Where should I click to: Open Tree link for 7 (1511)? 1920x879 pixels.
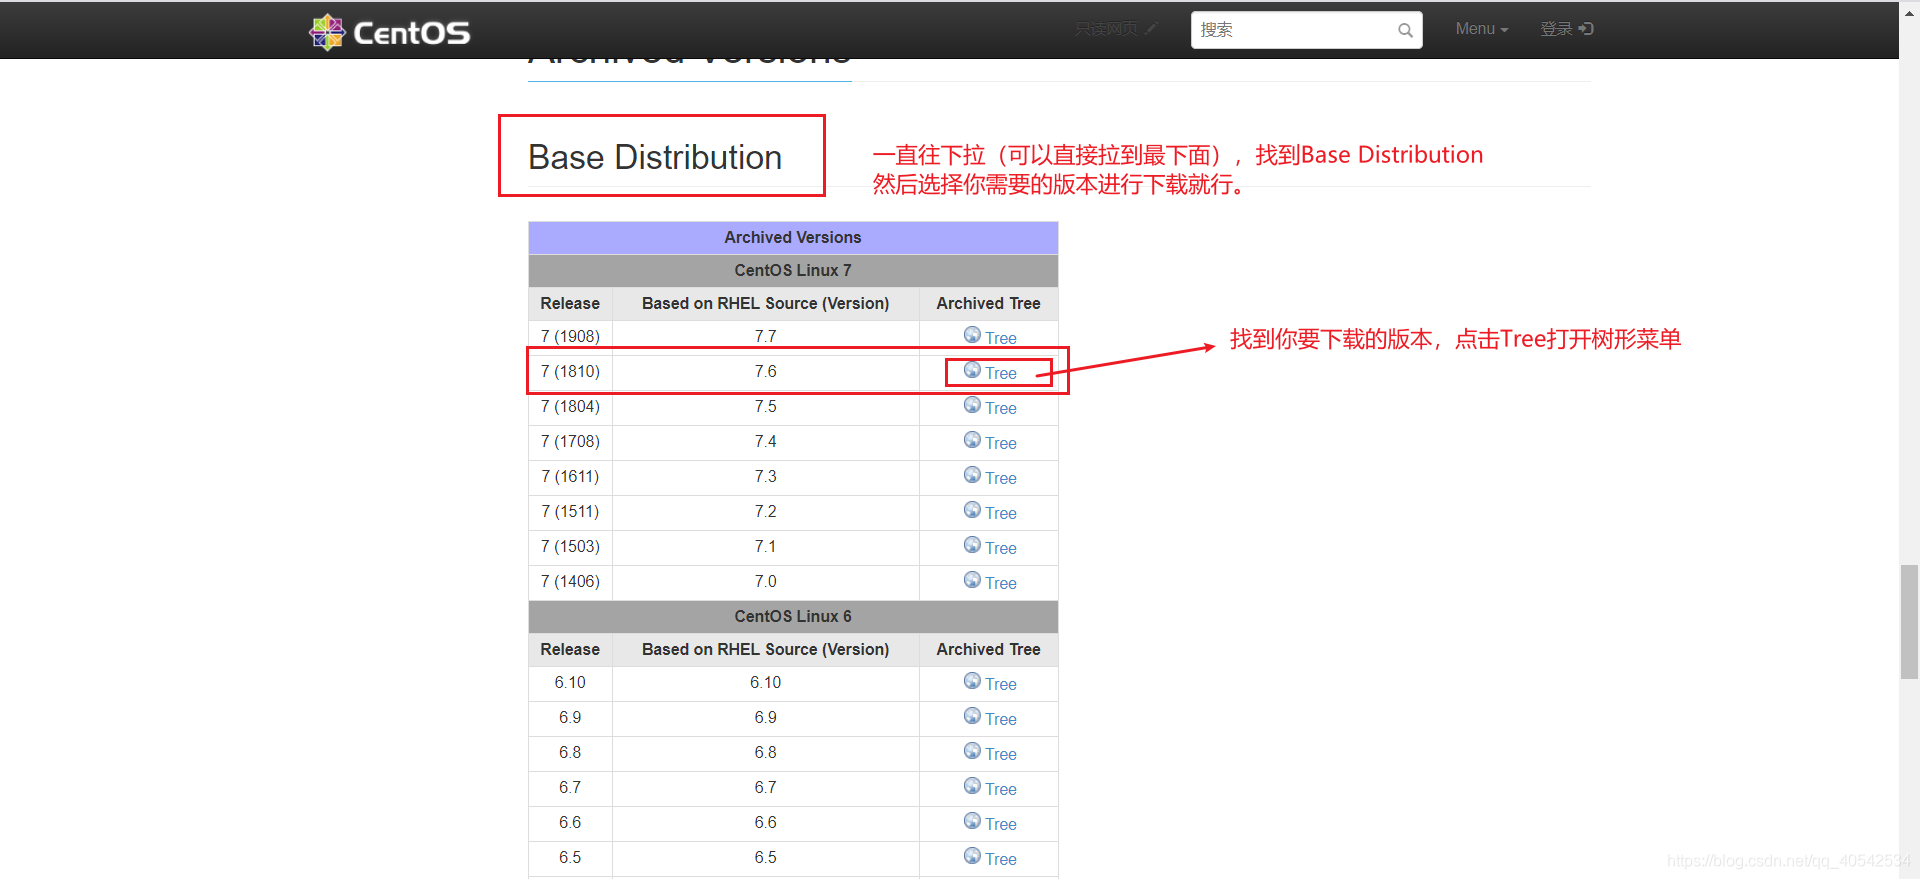(x=1000, y=513)
